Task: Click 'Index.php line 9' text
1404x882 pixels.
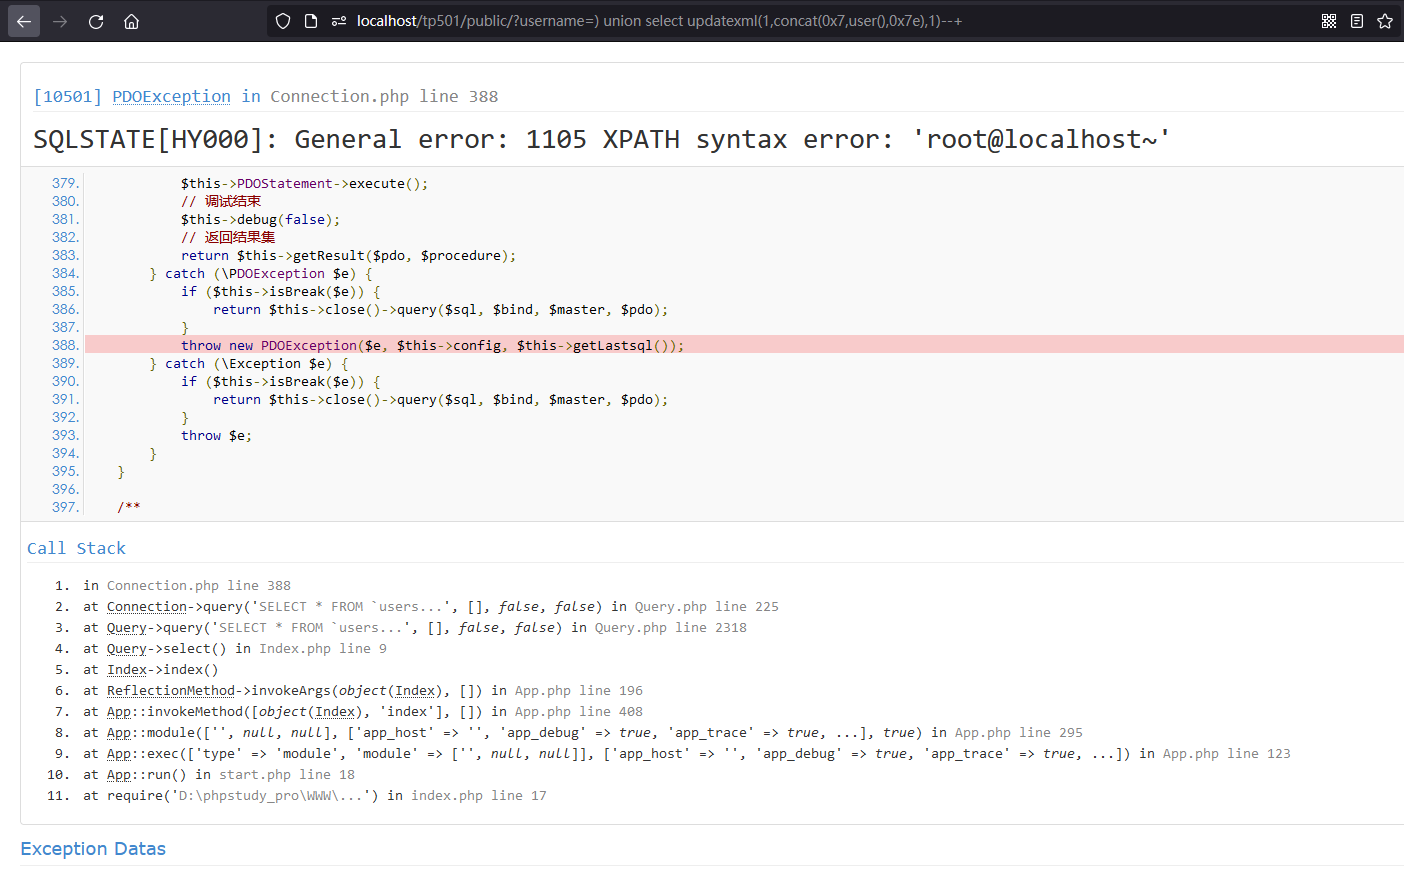Action: 323,649
